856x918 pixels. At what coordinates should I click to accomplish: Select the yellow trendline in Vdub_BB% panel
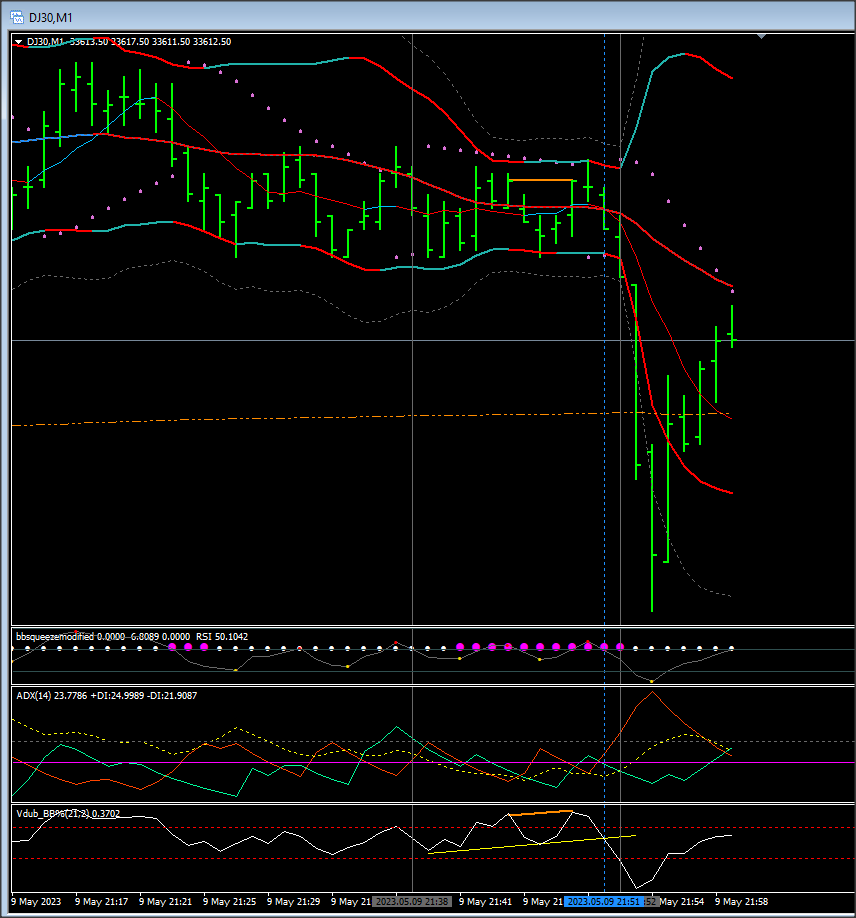[532, 844]
